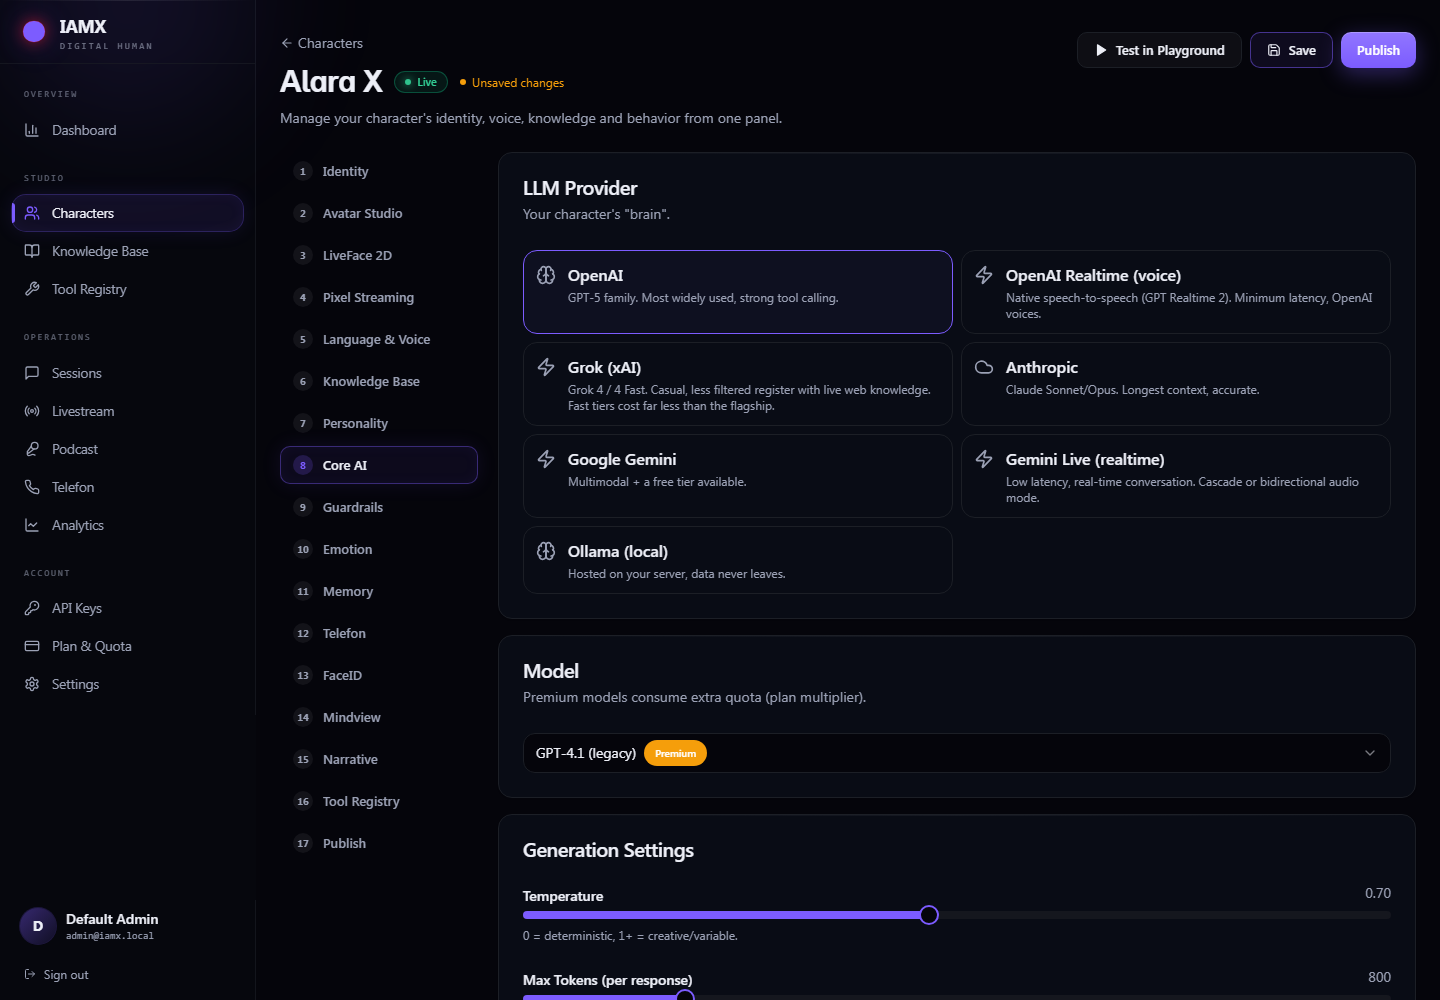This screenshot has height=1000, width=1440.
Task: Click the purple Publish button at top
Action: tap(1378, 50)
